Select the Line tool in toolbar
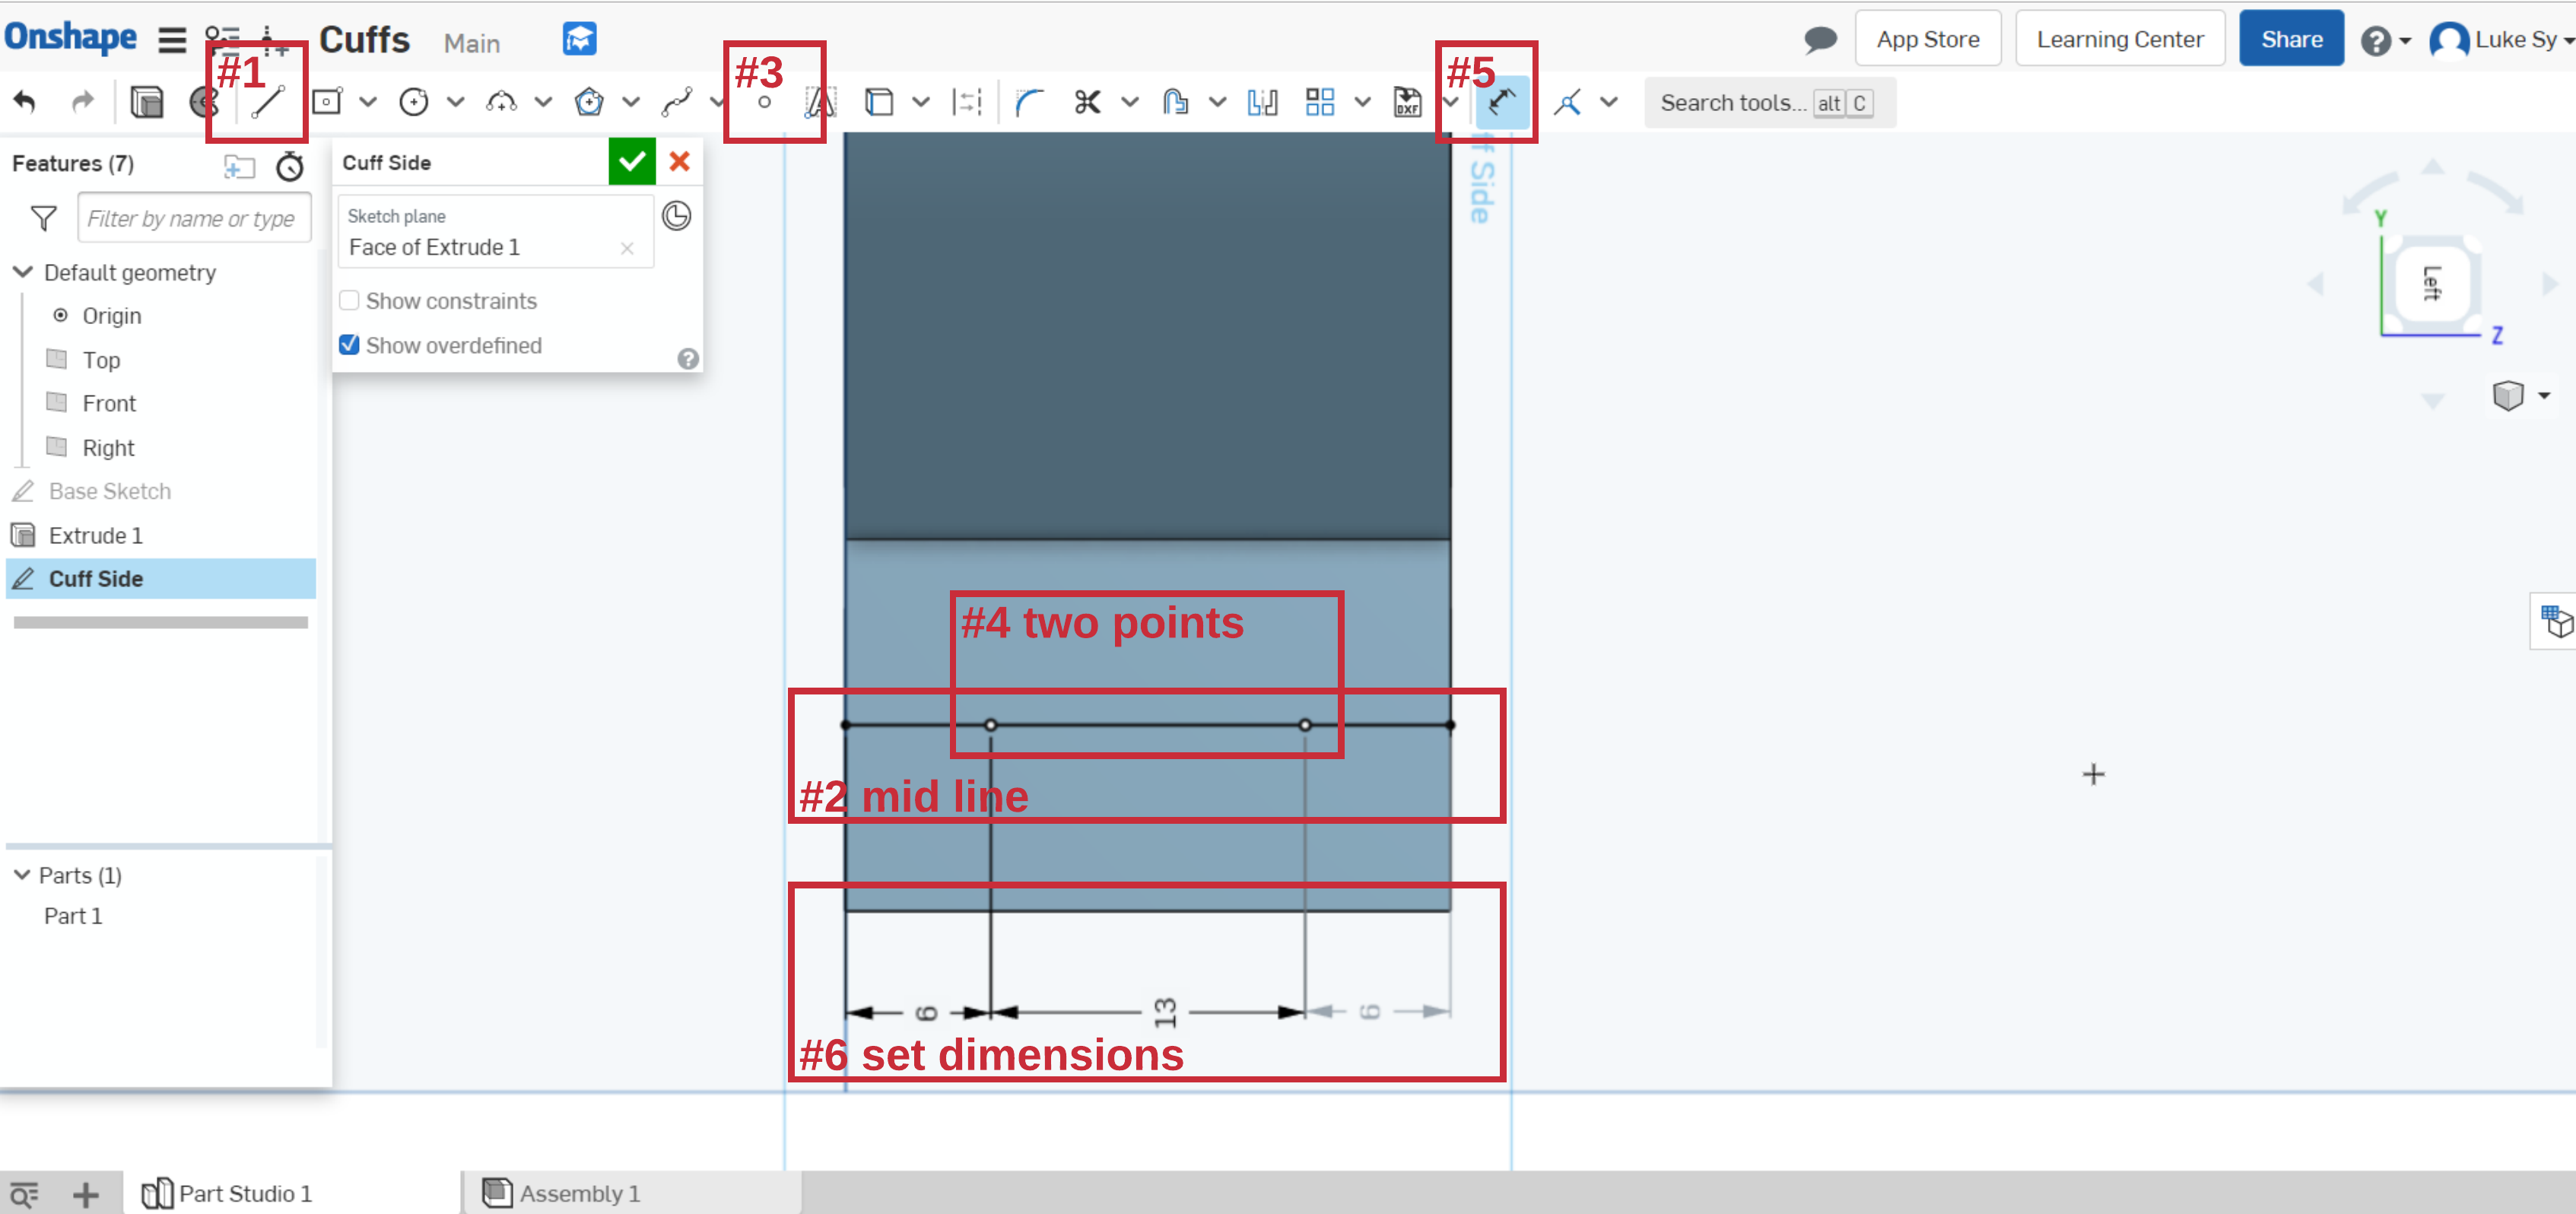 [x=265, y=102]
